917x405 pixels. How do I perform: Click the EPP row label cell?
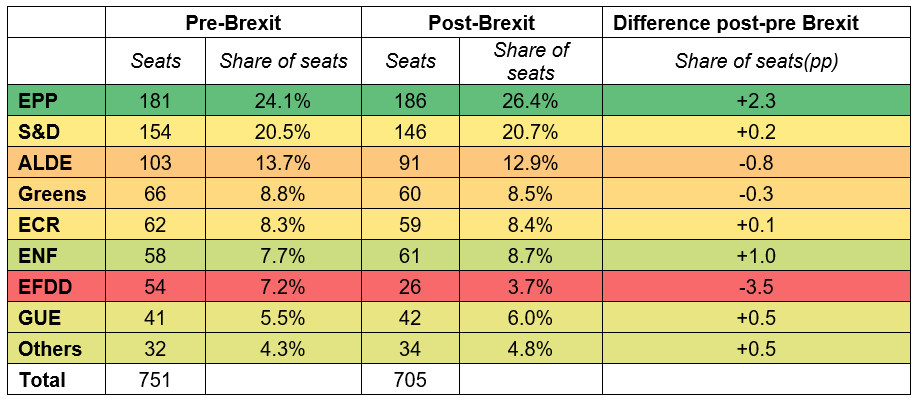point(55,100)
